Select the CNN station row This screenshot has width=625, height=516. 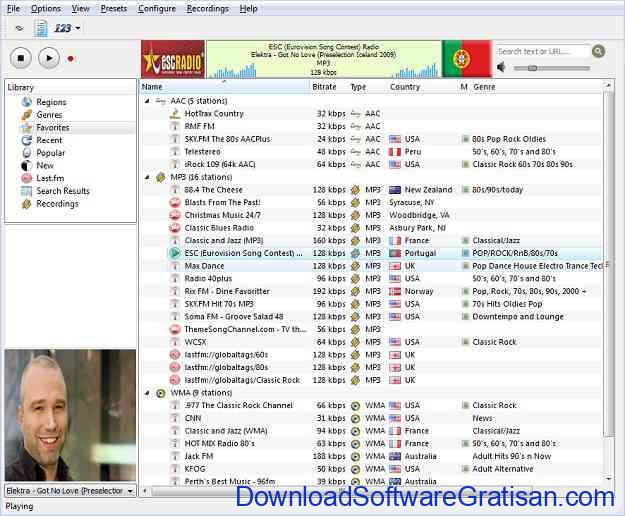[x=371, y=418]
